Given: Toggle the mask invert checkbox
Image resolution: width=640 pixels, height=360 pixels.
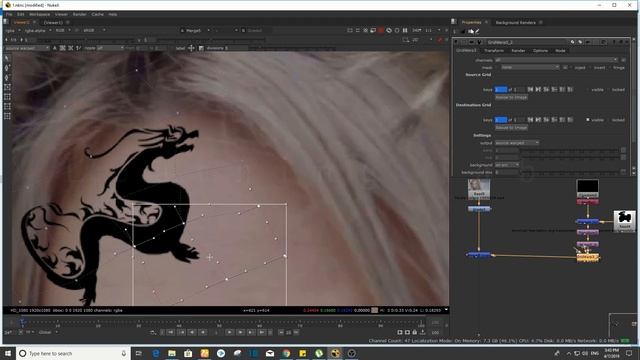Looking at the screenshot, I should (590, 67).
